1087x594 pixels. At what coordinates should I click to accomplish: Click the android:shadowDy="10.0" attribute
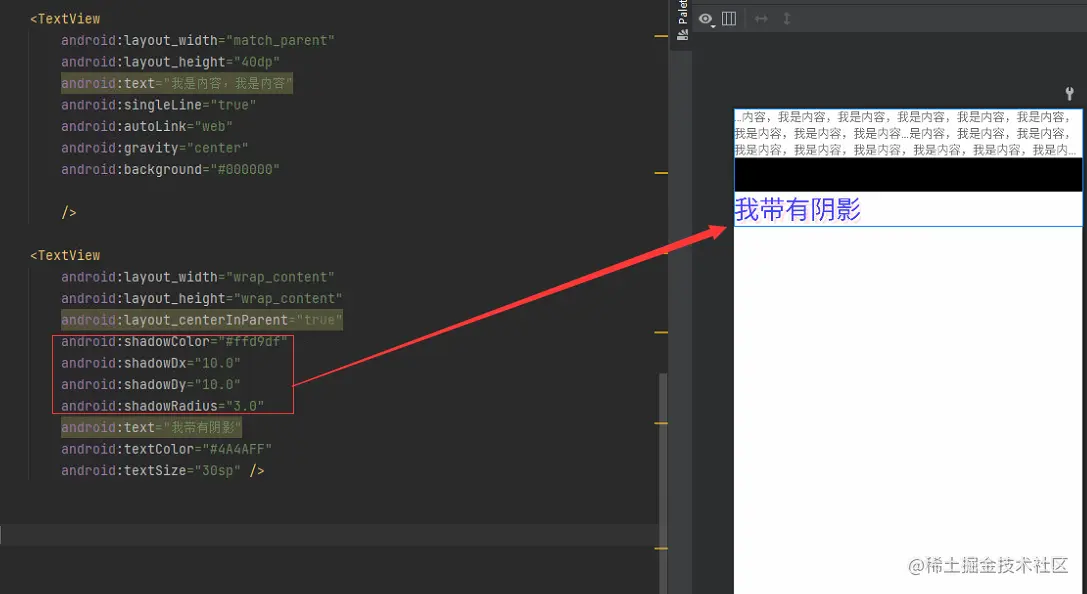pyautogui.click(x=151, y=385)
